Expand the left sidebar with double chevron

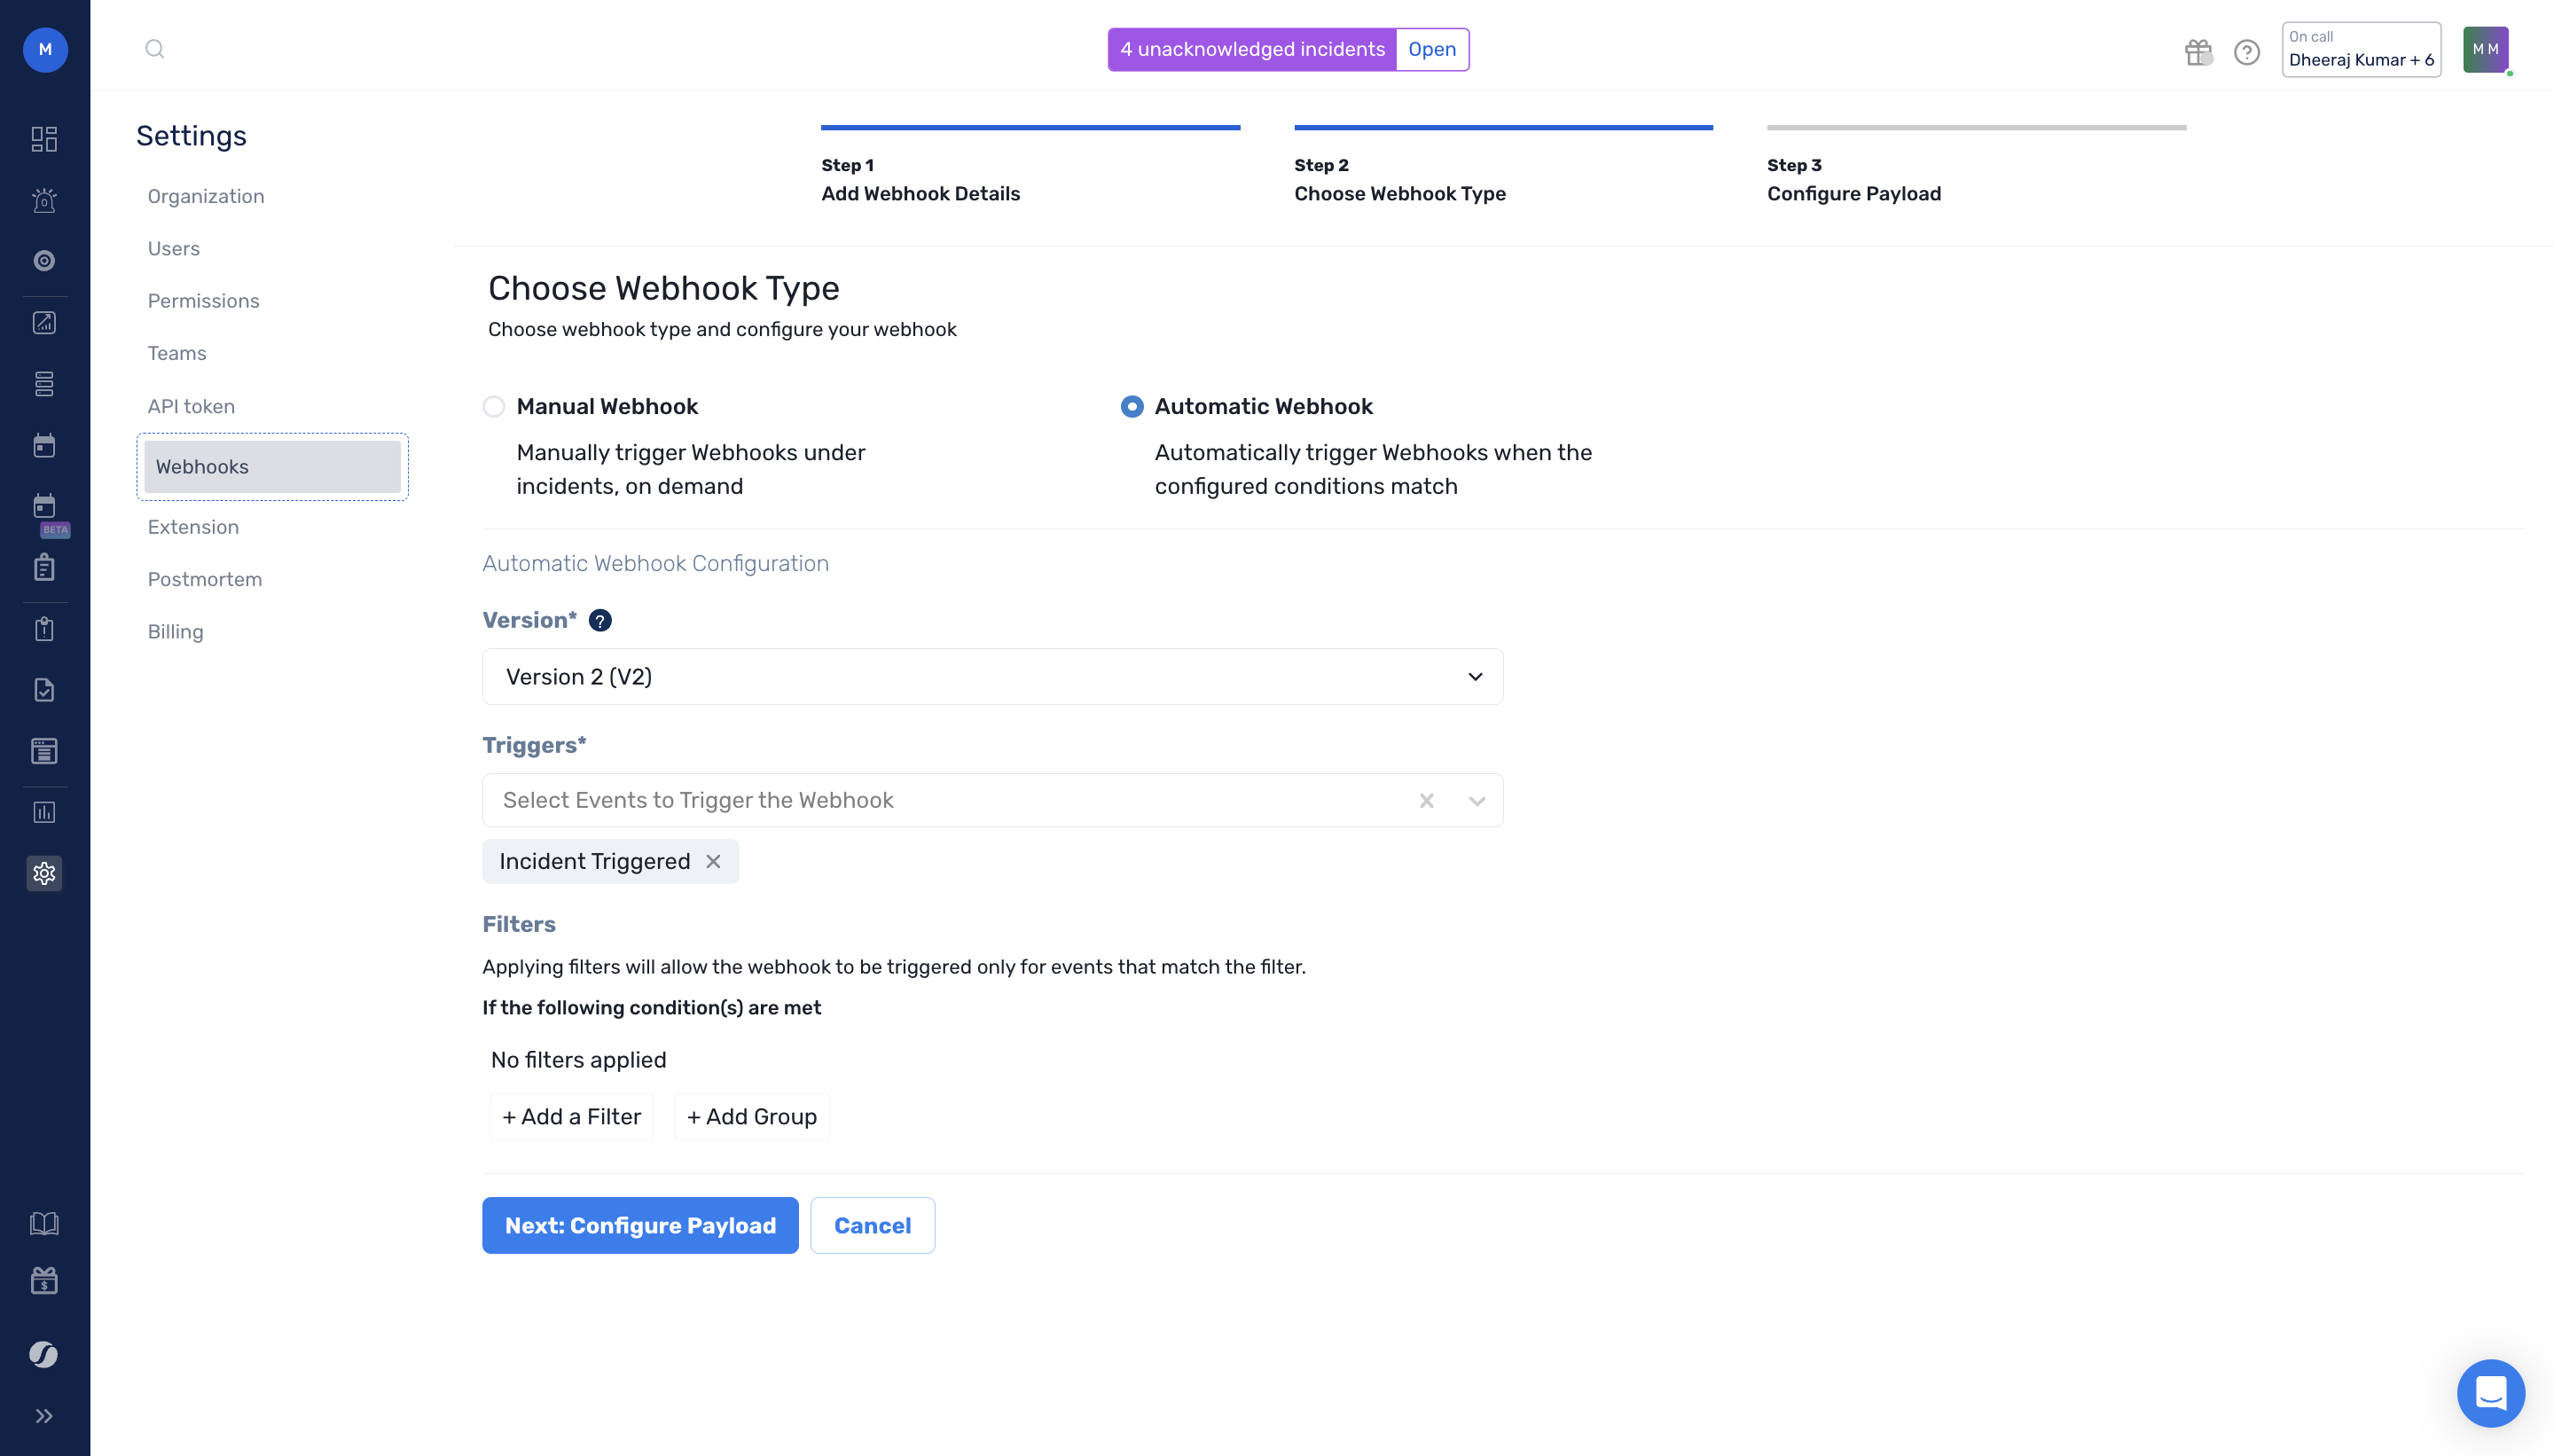[x=44, y=1415]
